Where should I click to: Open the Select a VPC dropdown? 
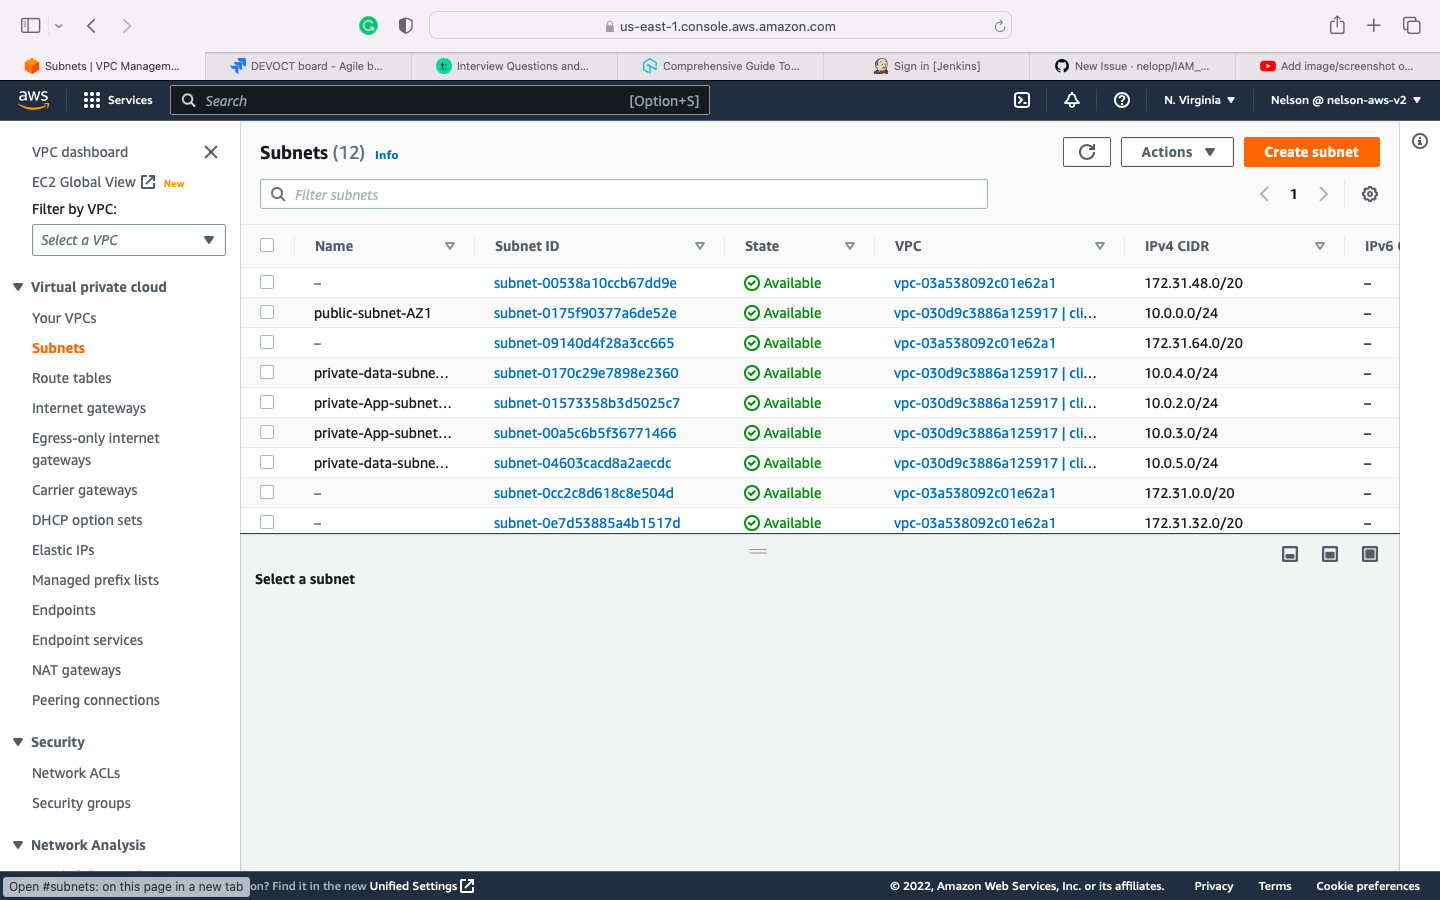pyautogui.click(x=128, y=240)
